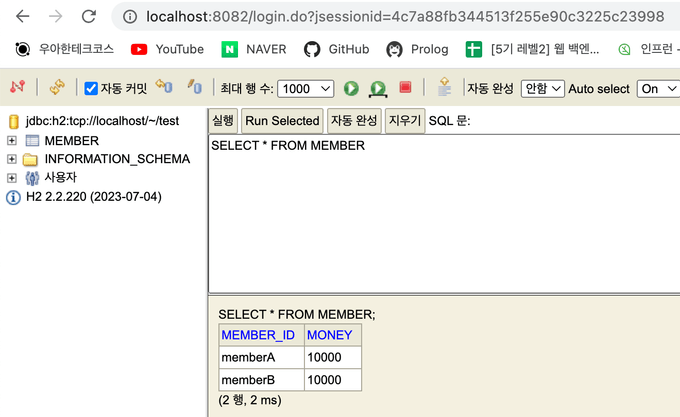
Task: Toggle the 자동 커밋 checkbox
Action: (x=91, y=89)
